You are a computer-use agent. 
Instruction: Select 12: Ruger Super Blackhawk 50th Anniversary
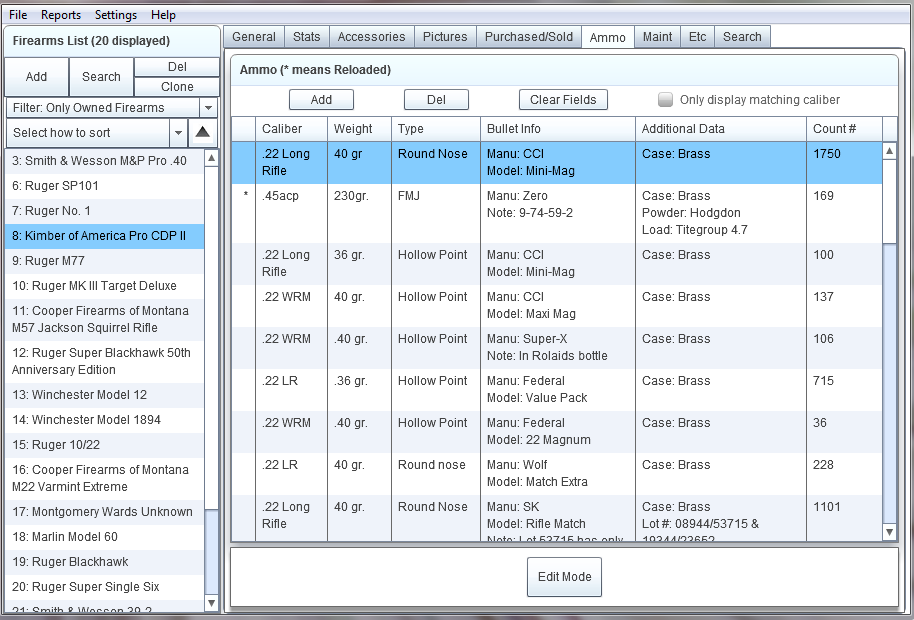[x=105, y=361]
